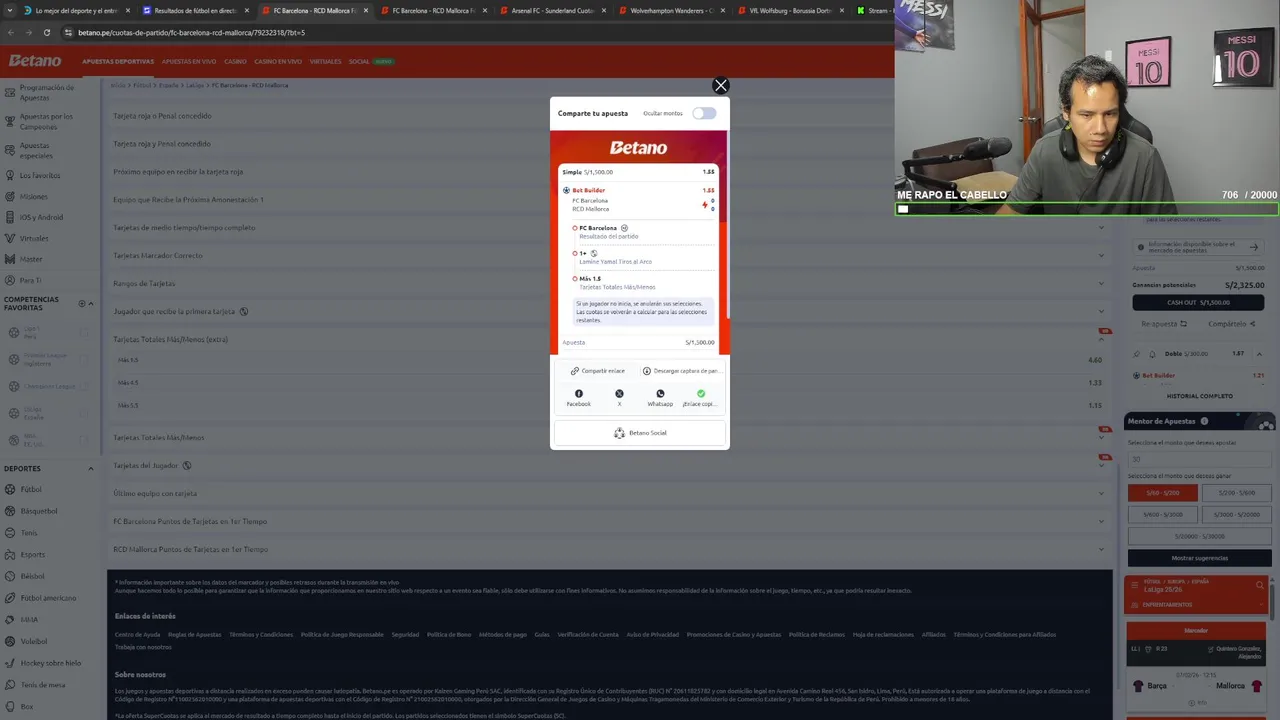Image resolution: width=1280 pixels, height=720 pixels.
Task: Click Mostrar sugerencias button
Action: (1200, 558)
